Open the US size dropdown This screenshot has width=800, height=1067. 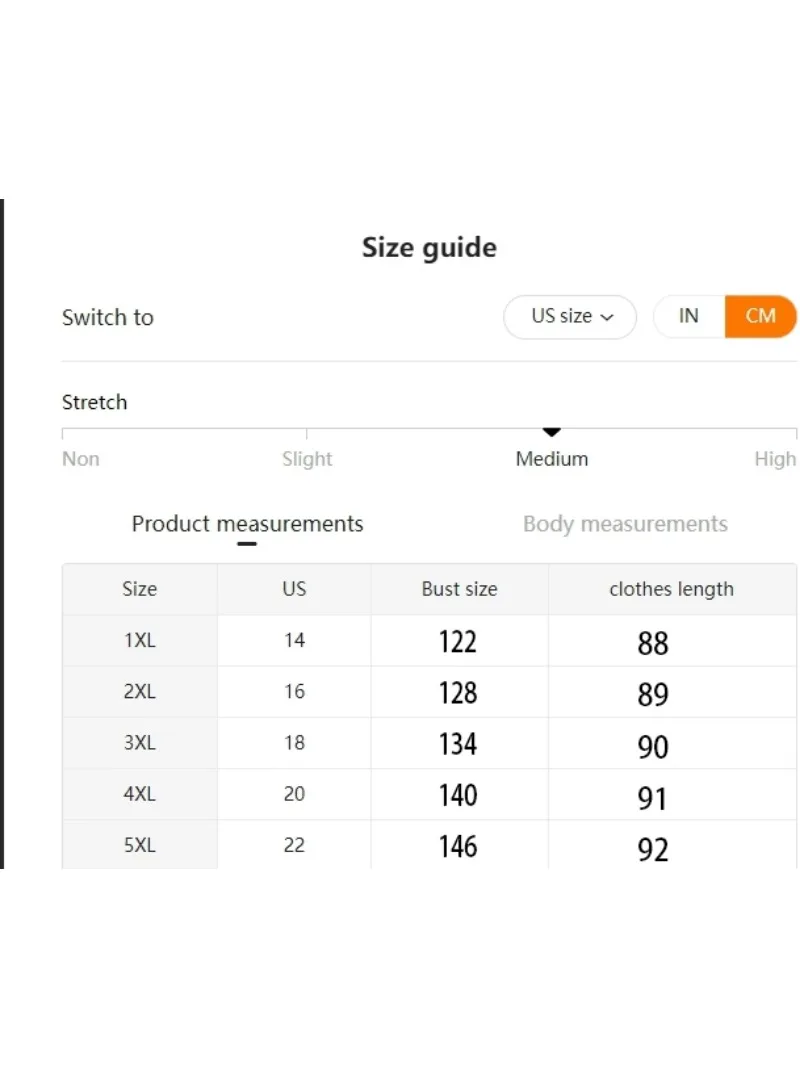pos(569,316)
